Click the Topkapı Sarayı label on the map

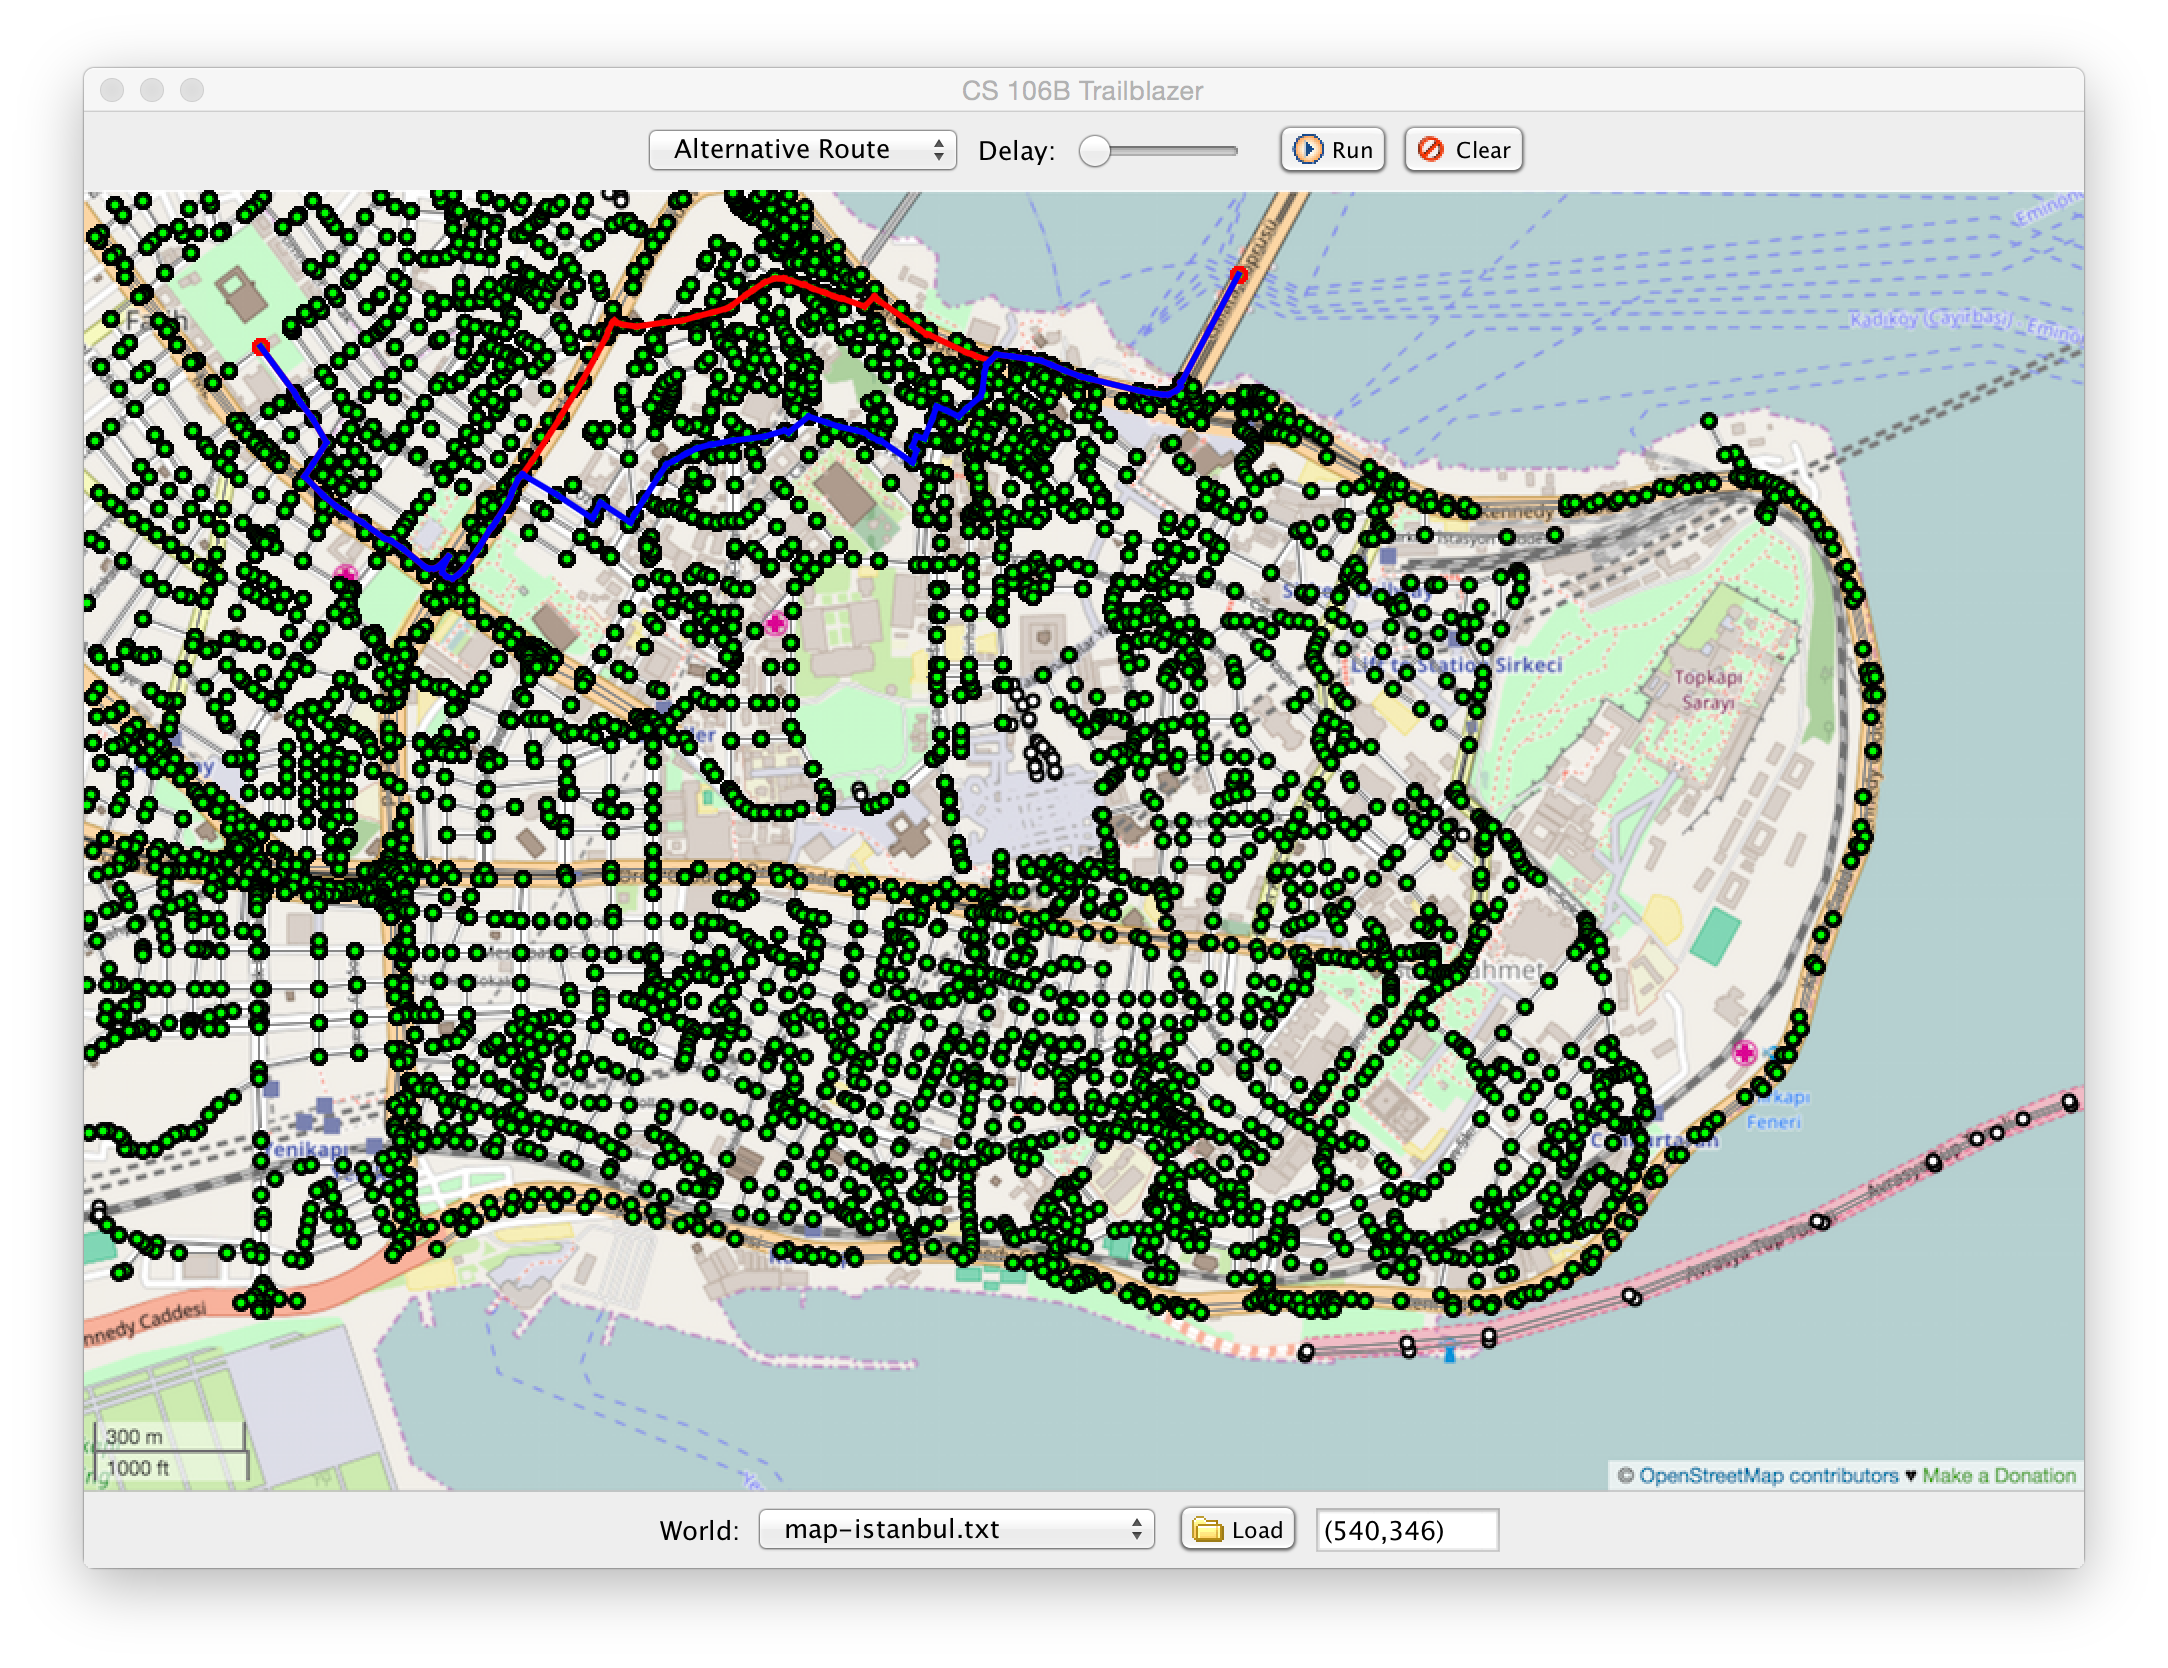tap(1707, 689)
